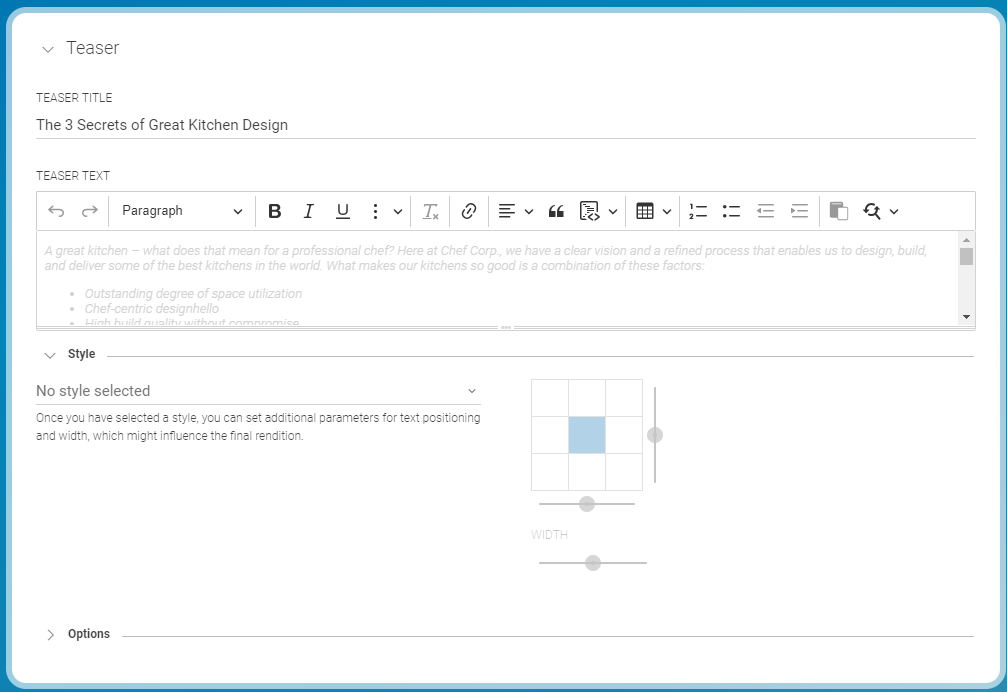
Task: Create a numbered list
Action: 698,211
